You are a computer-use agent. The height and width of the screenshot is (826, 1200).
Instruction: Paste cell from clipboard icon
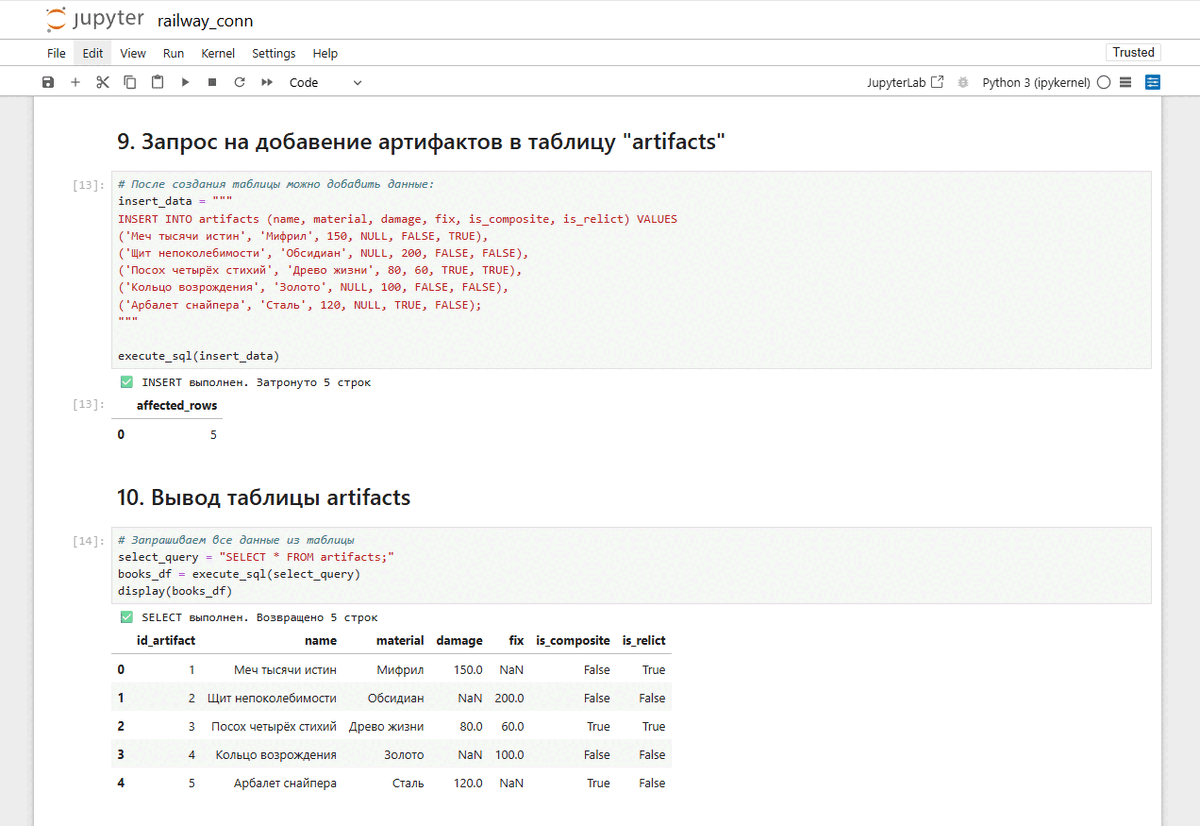[157, 83]
